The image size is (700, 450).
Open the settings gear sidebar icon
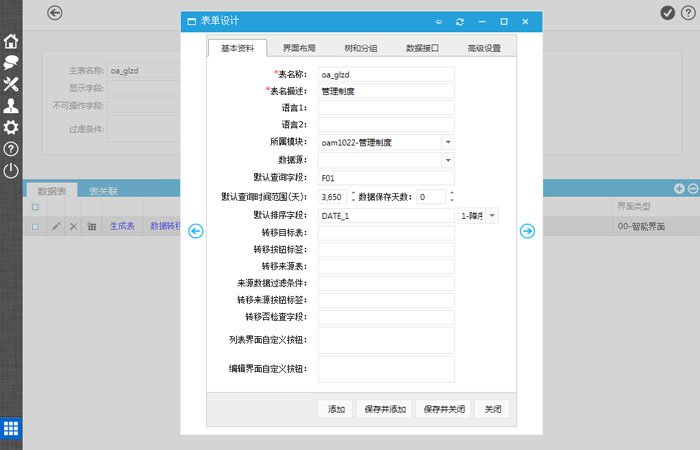[11, 127]
